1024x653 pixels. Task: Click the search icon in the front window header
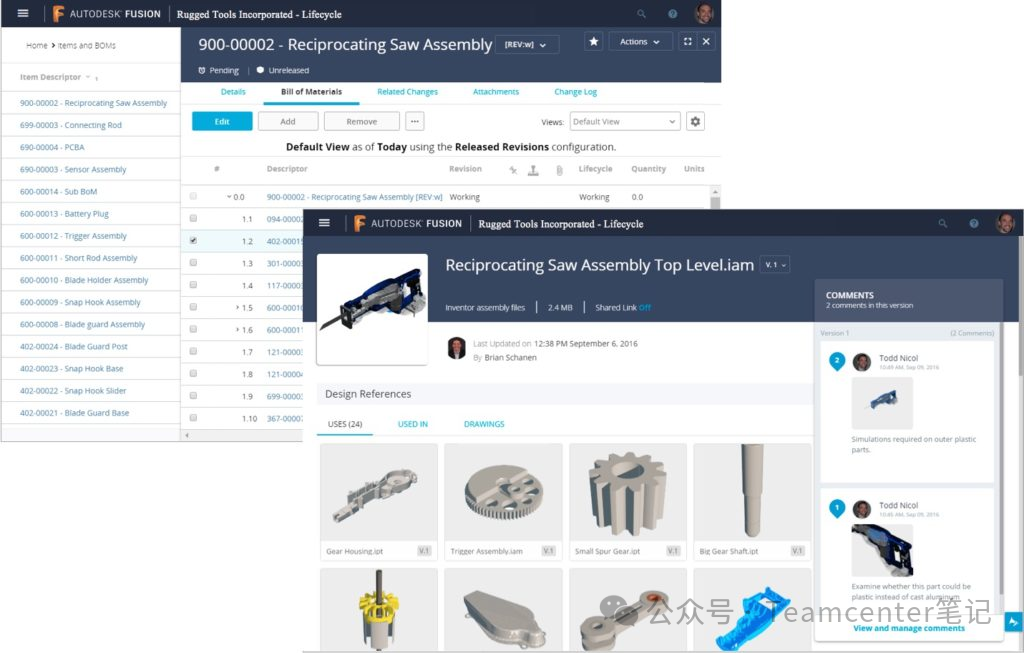(942, 224)
